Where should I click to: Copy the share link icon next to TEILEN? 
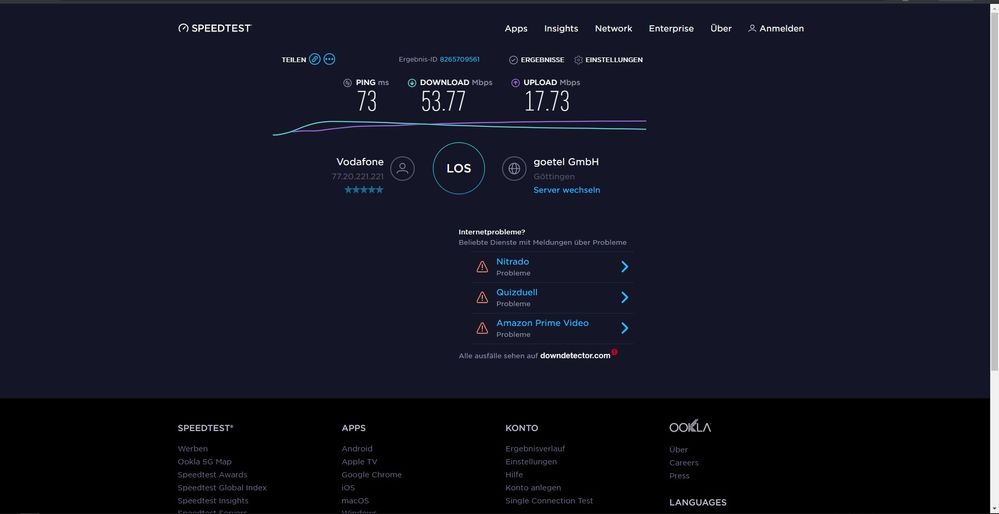tap(315, 59)
